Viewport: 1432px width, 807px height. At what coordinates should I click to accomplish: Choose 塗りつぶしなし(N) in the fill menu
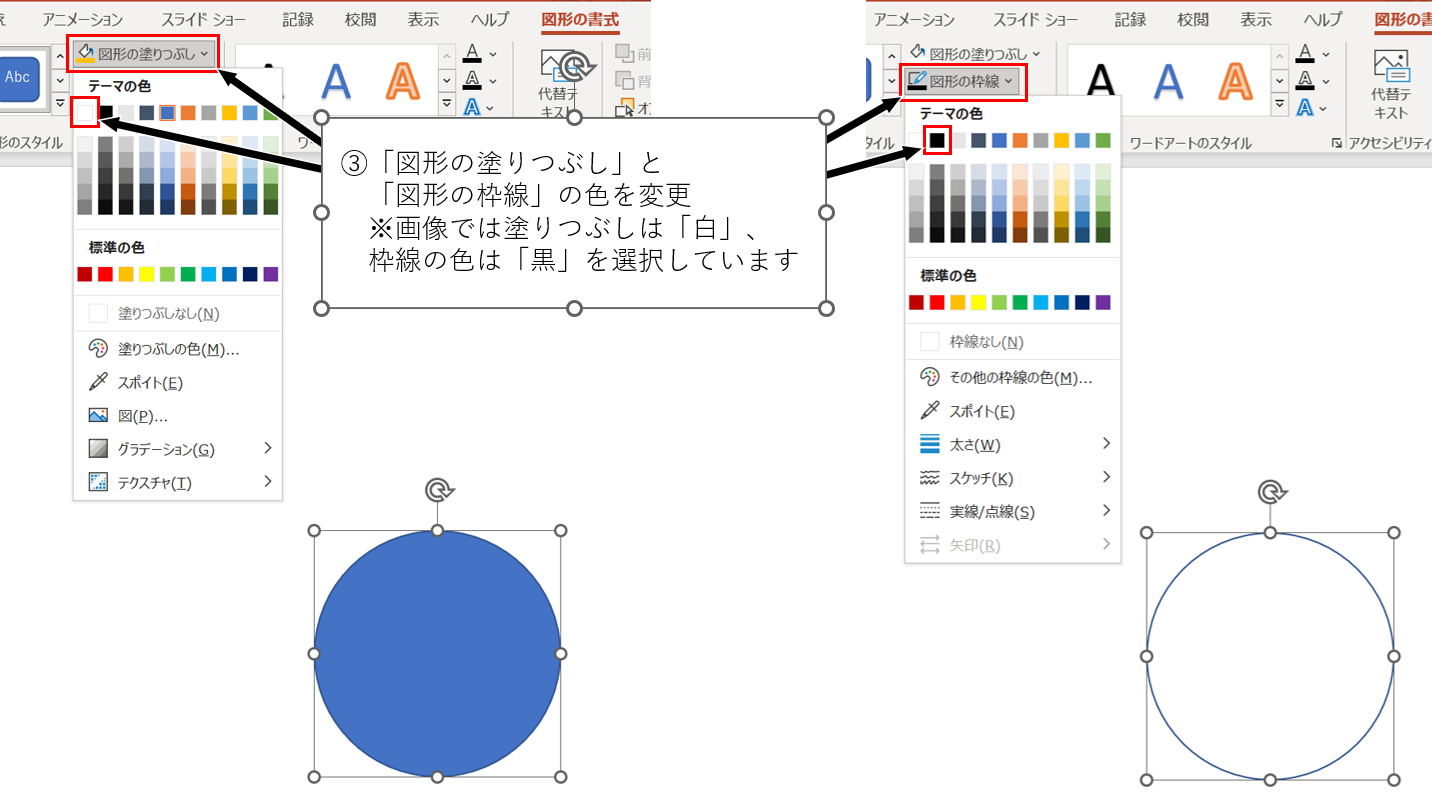pos(178,314)
